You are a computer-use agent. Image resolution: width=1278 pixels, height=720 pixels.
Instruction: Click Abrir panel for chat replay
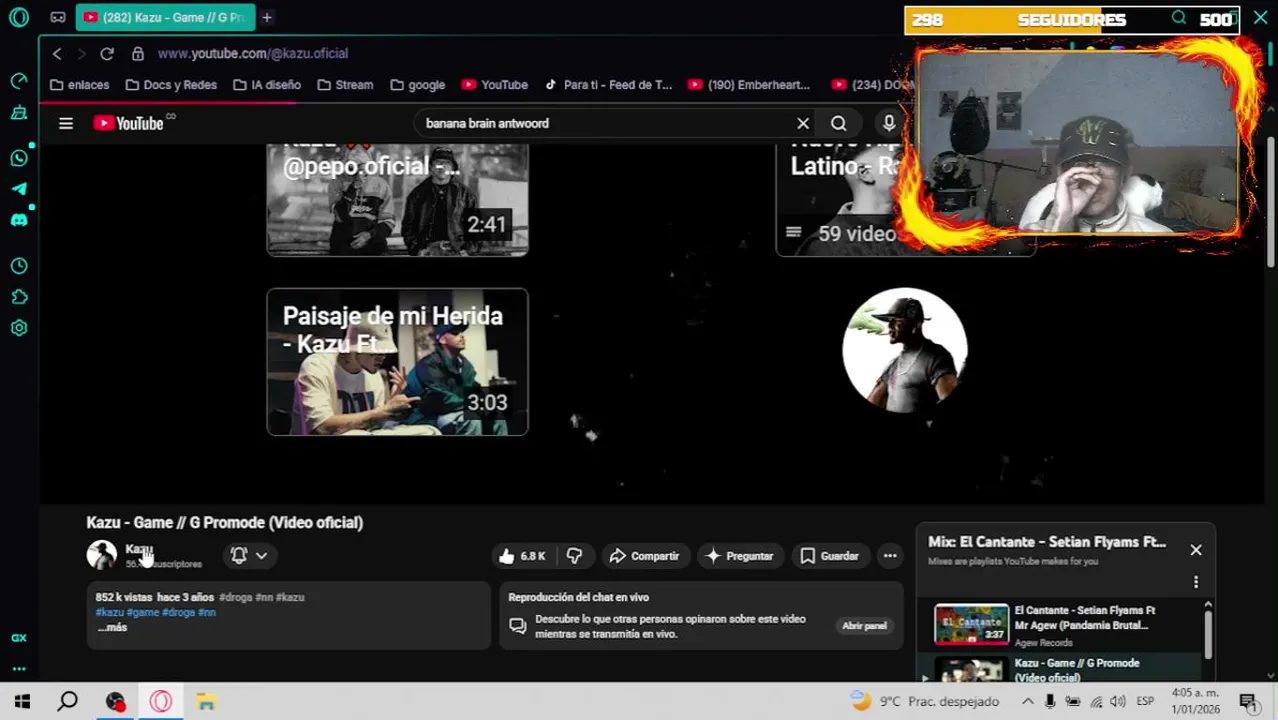pyautogui.click(x=864, y=626)
